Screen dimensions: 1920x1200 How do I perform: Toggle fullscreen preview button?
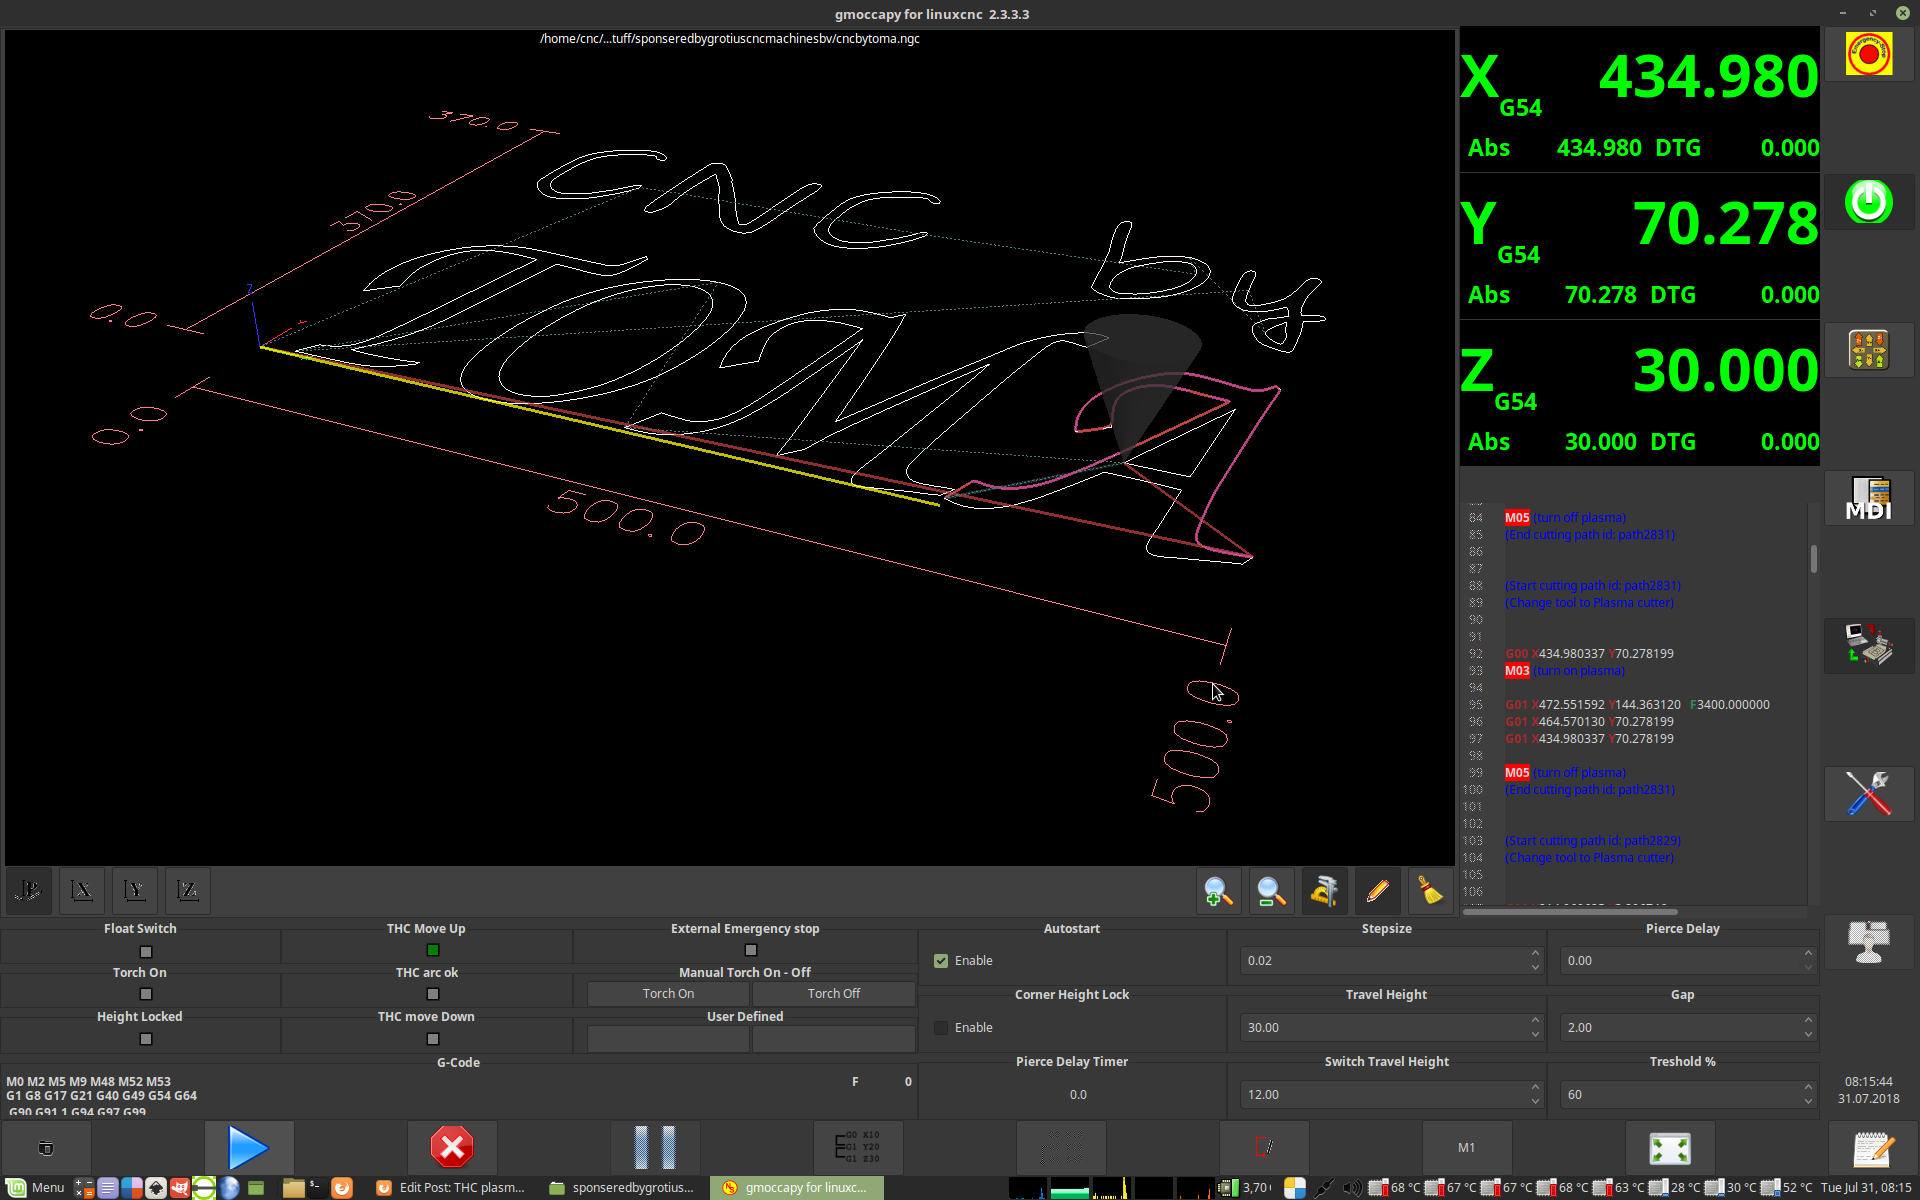1670,1147
